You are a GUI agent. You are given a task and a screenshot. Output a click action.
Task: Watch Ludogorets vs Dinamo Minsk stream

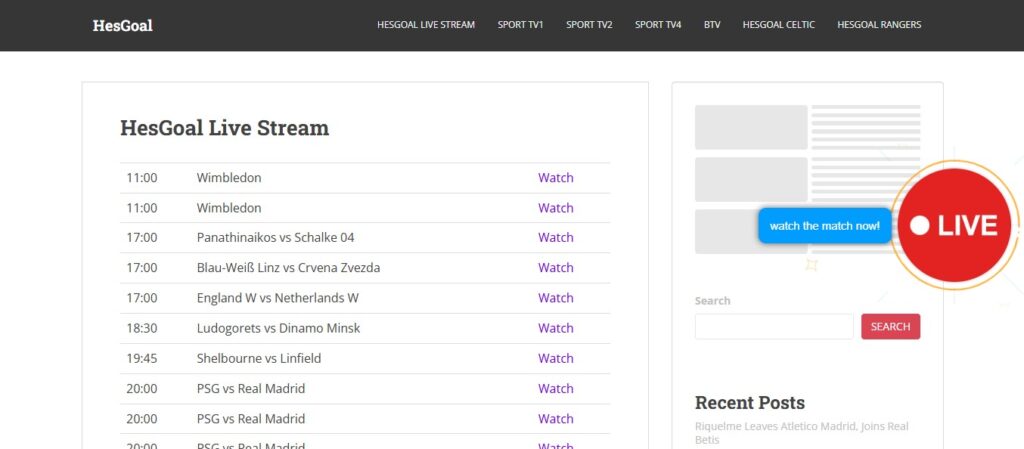point(556,328)
